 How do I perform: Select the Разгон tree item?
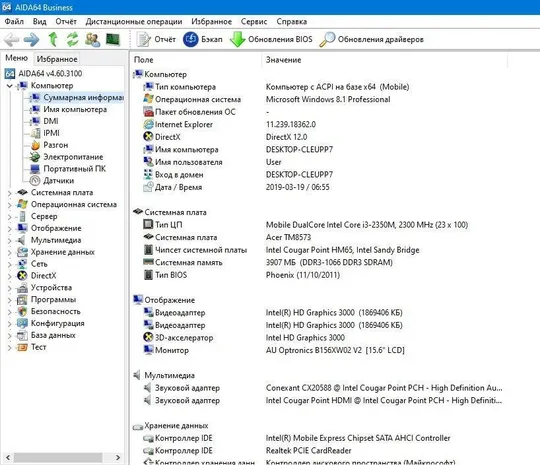tap(49, 145)
